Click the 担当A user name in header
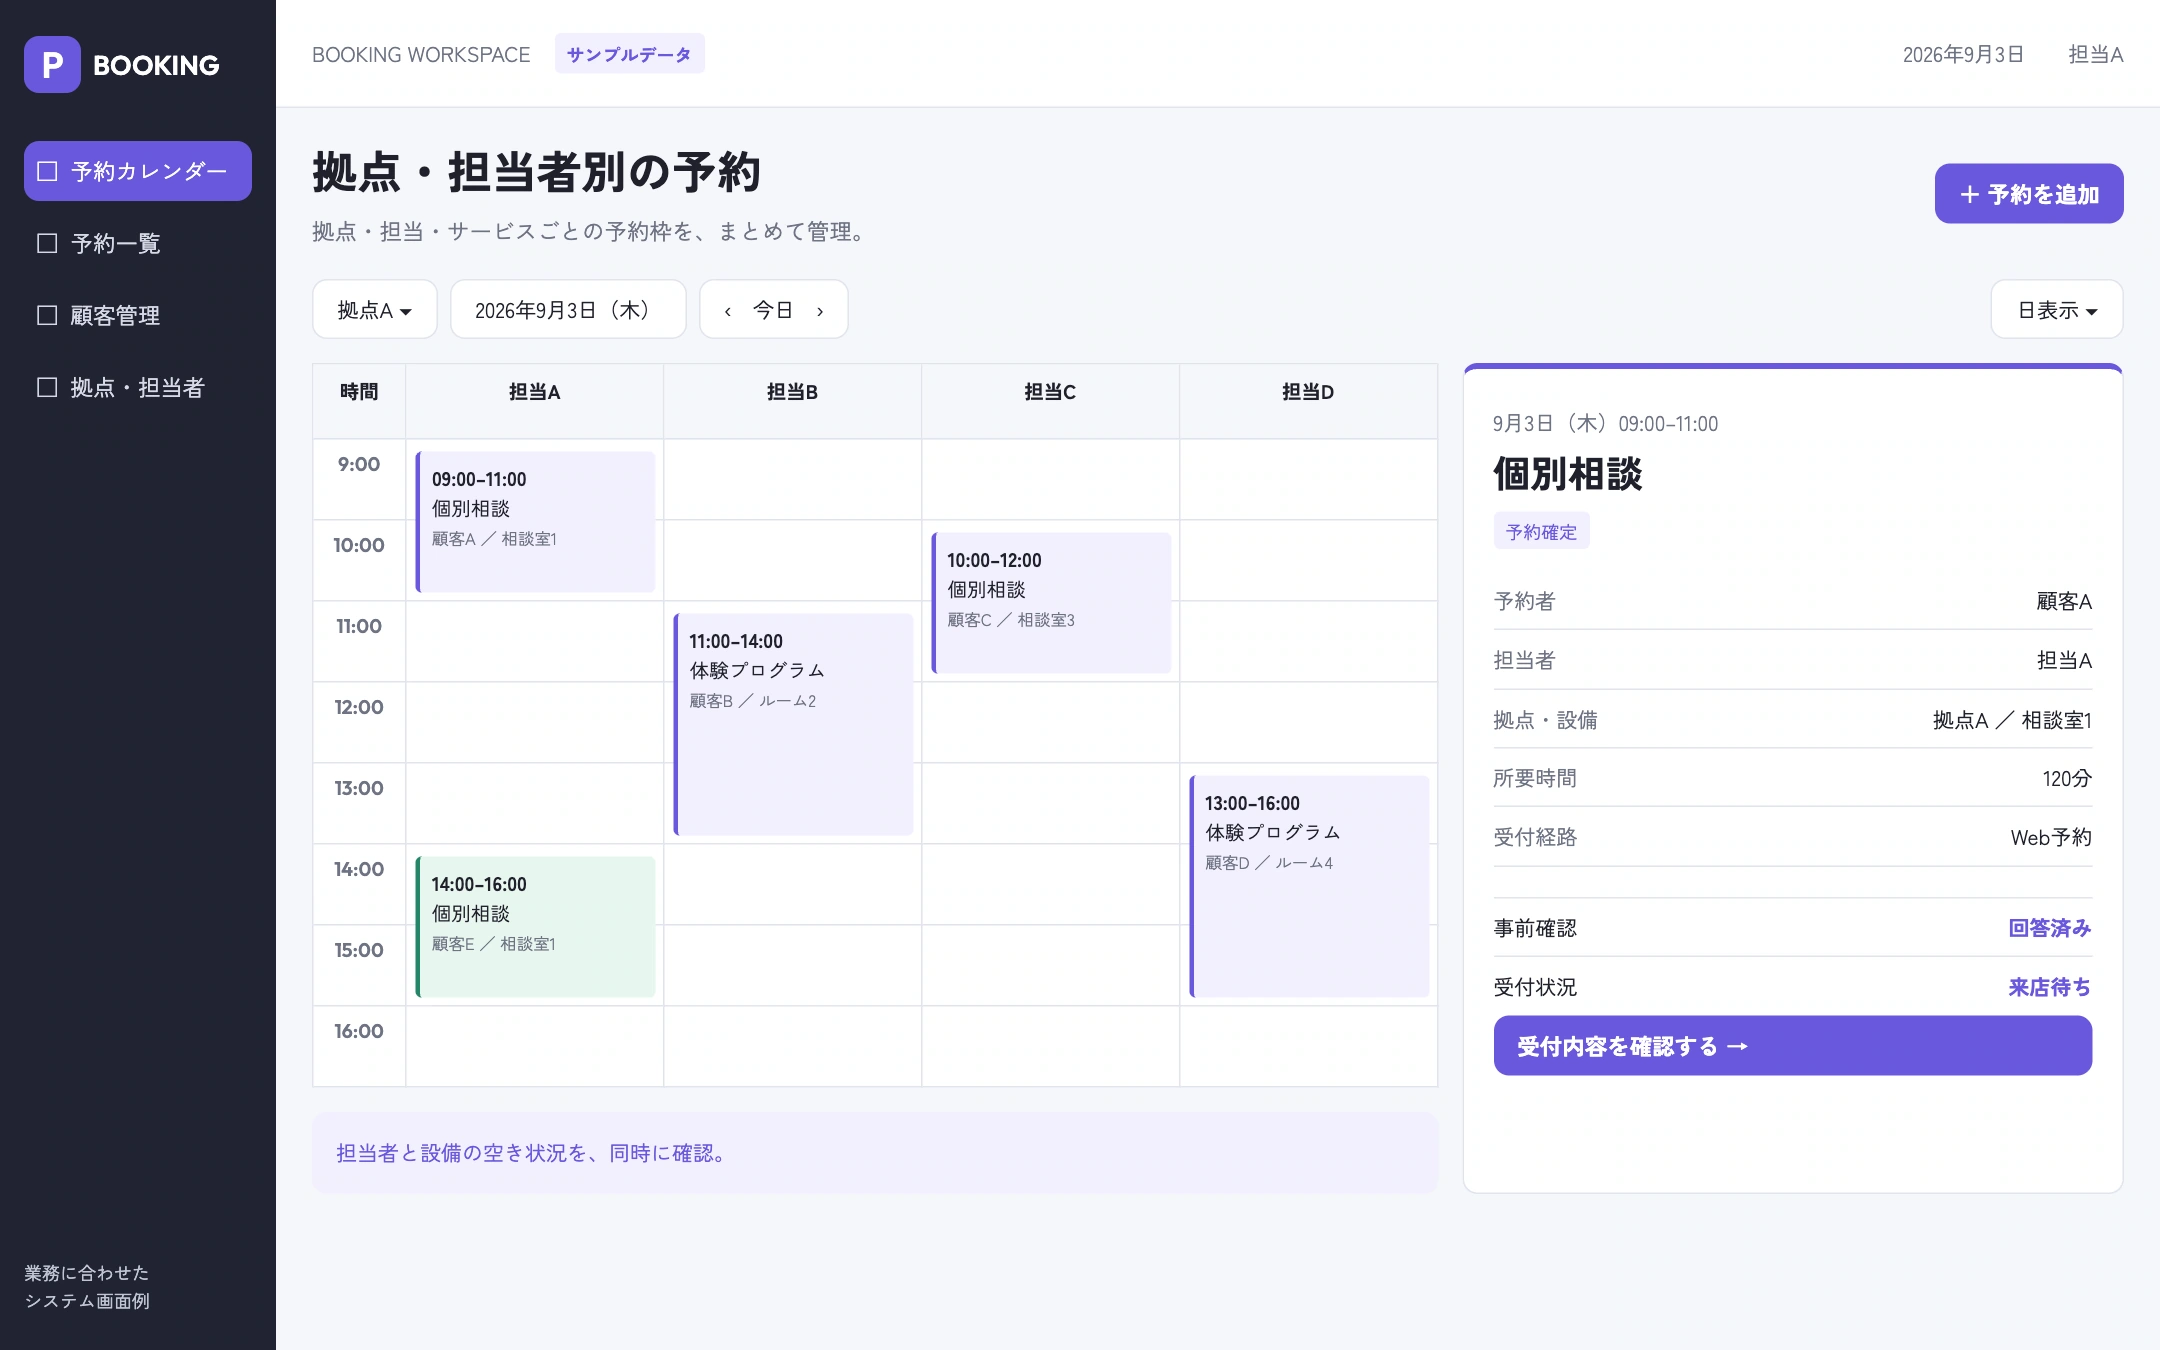The width and height of the screenshot is (2160, 1350). click(x=2095, y=55)
